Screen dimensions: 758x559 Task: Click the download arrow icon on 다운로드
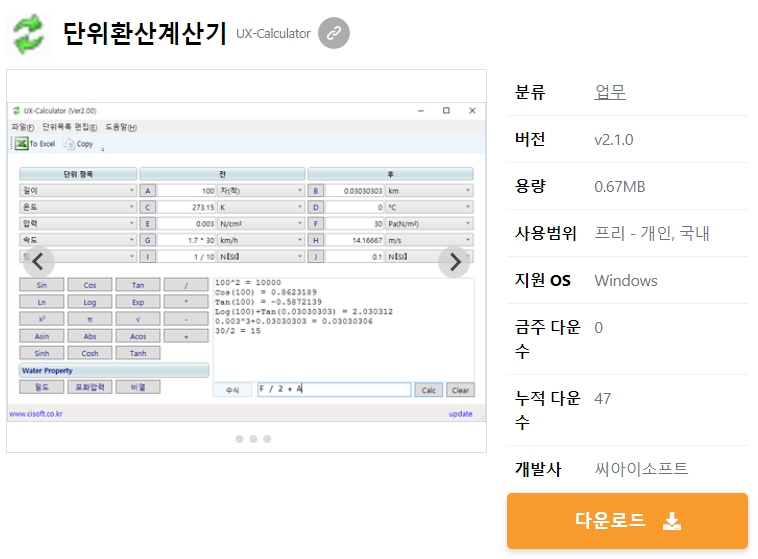click(x=672, y=521)
